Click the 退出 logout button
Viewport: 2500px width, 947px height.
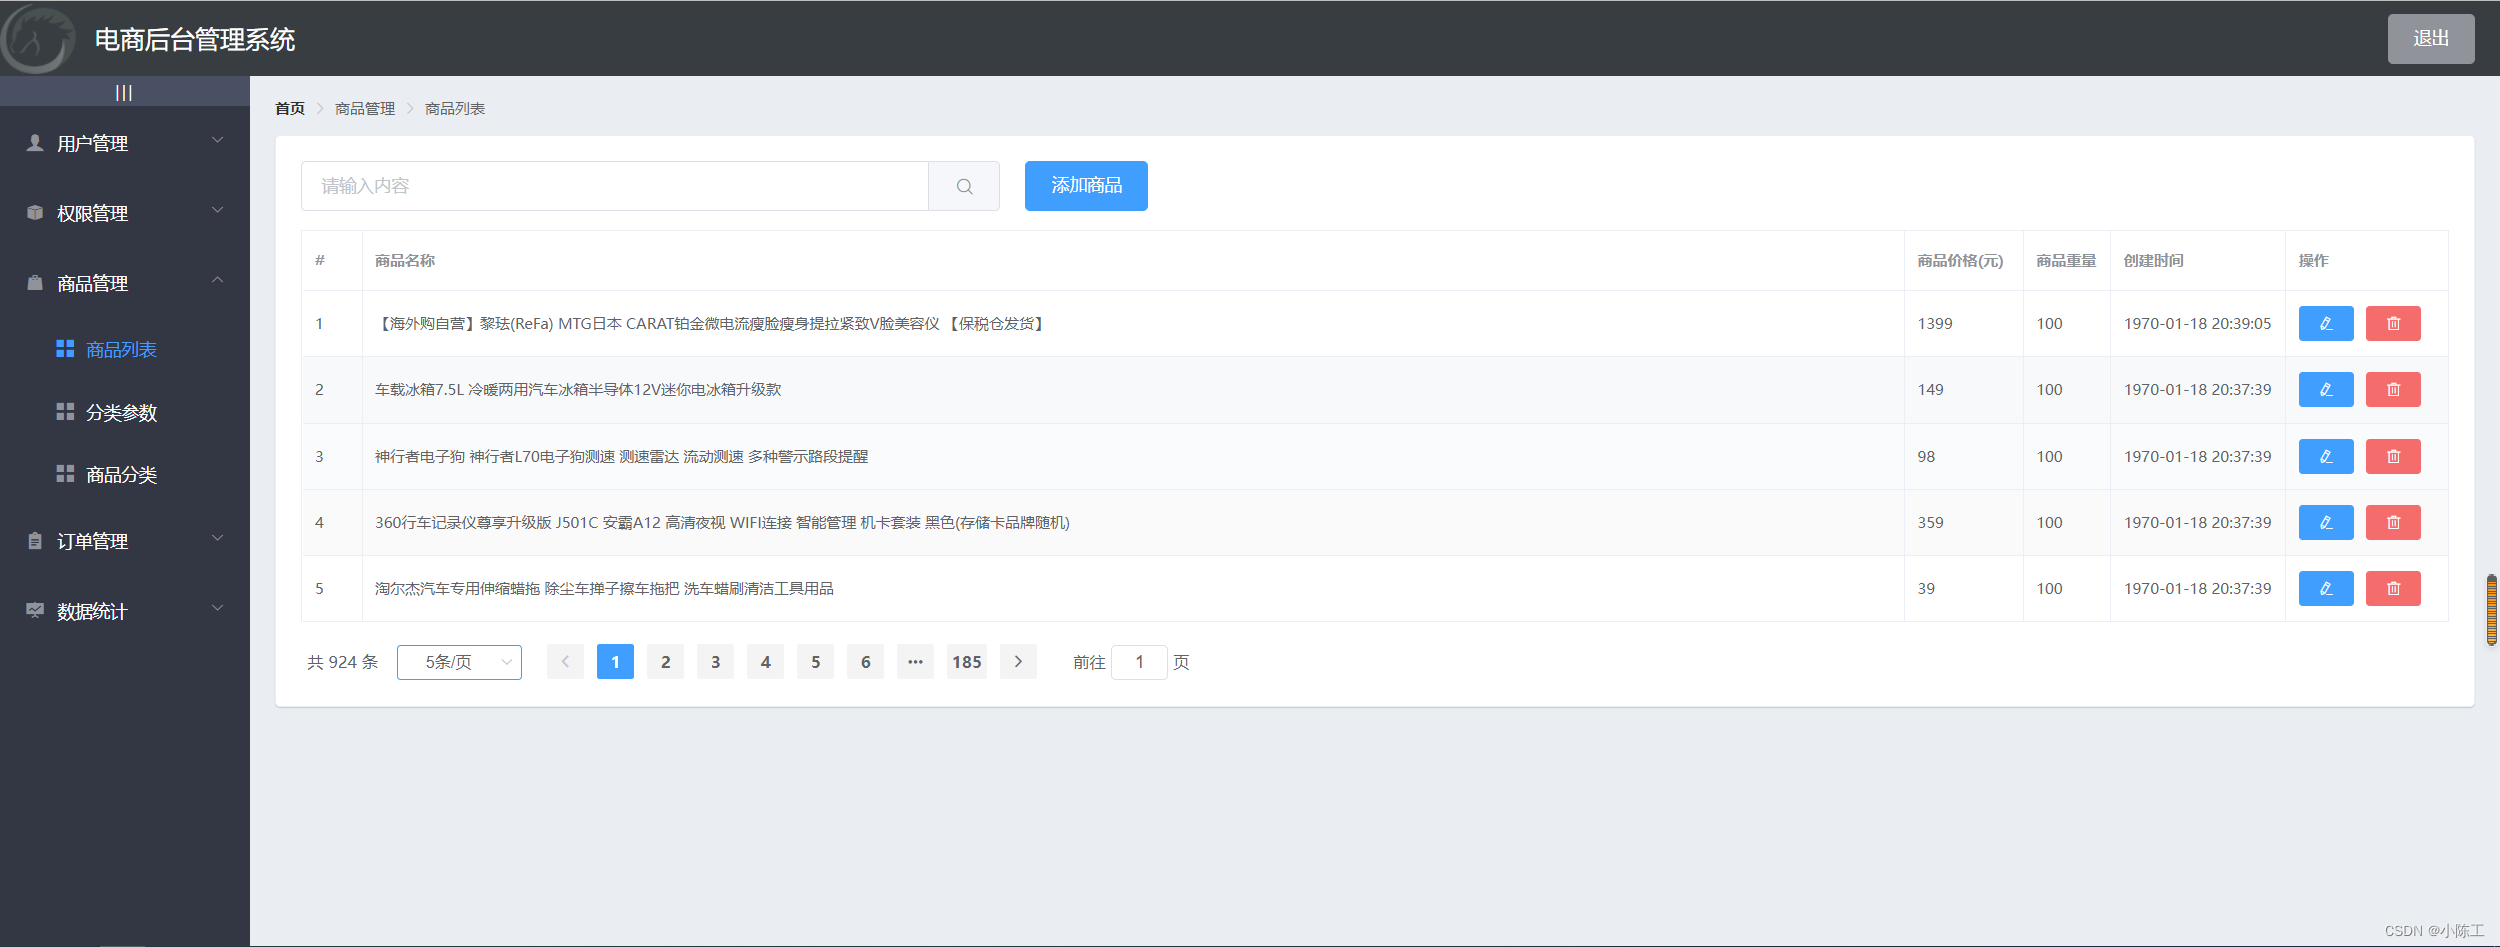2431,39
